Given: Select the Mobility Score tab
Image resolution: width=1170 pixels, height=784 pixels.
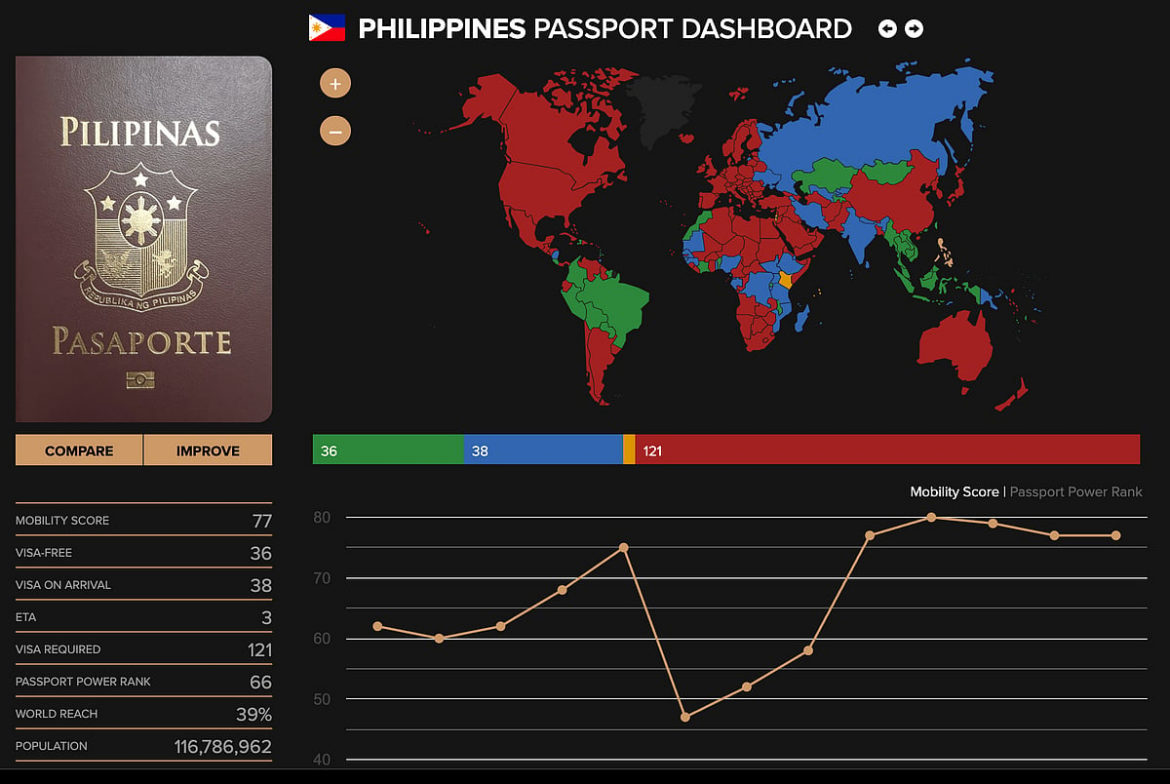Looking at the screenshot, I should tap(955, 492).
